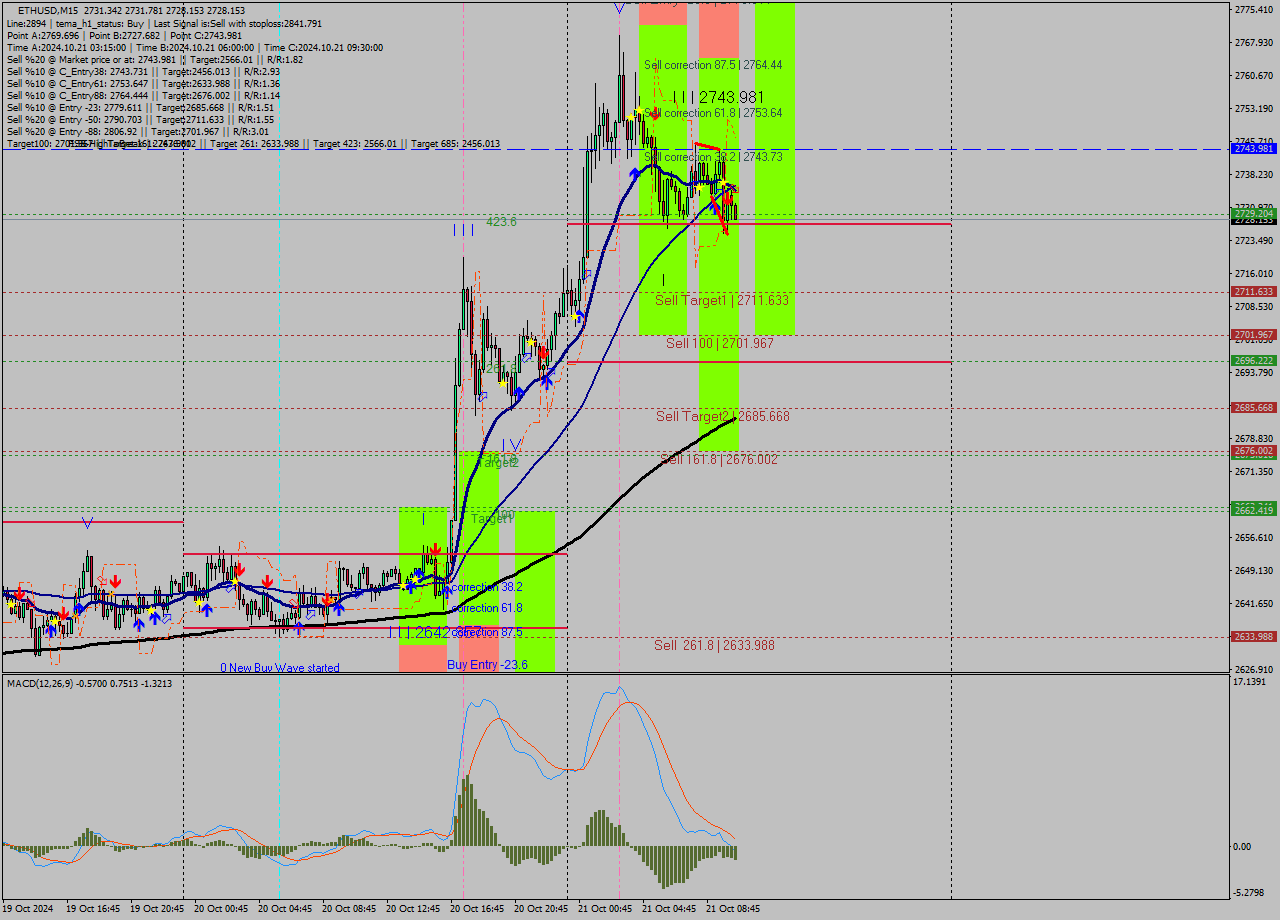Select the '20 Oct 08:45' time axis label
Screen dimensions: 1280x920
[349, 909]
